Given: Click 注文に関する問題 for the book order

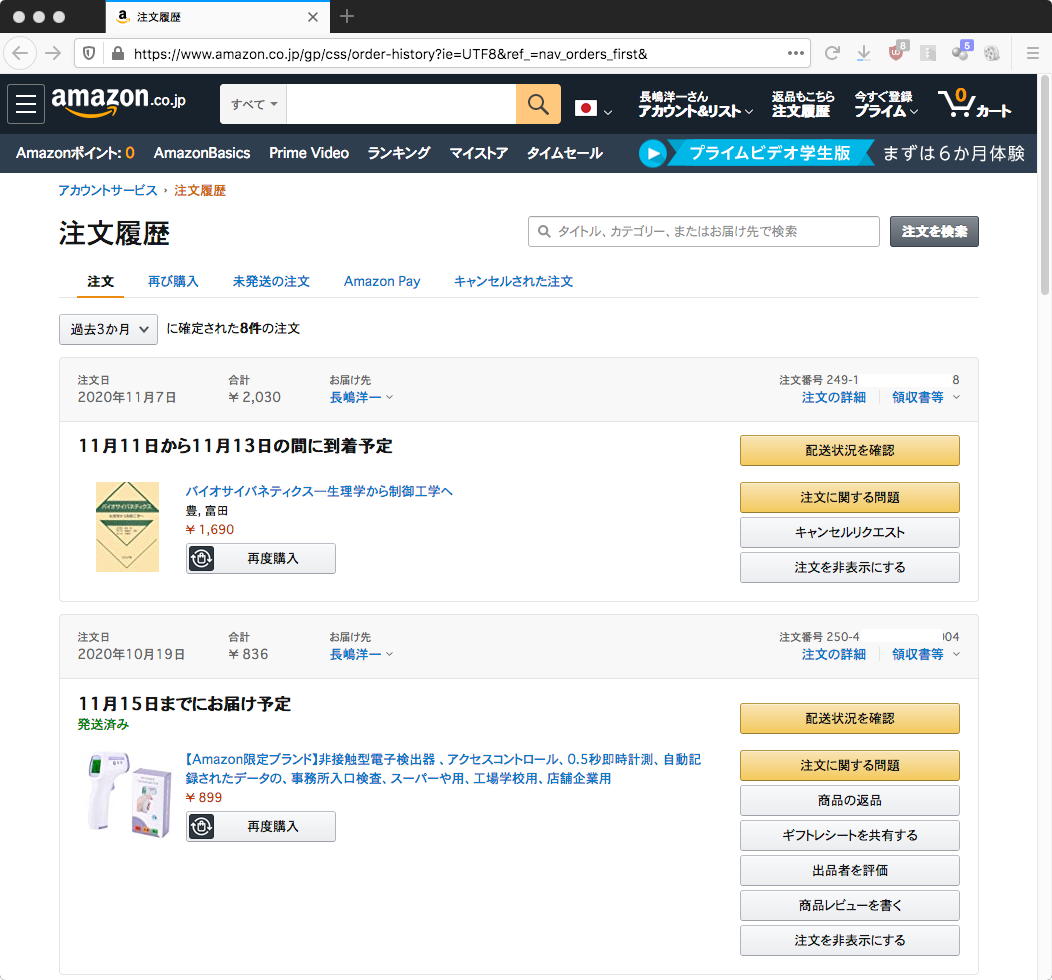Looking at the screenshot, I should point(849,497).
